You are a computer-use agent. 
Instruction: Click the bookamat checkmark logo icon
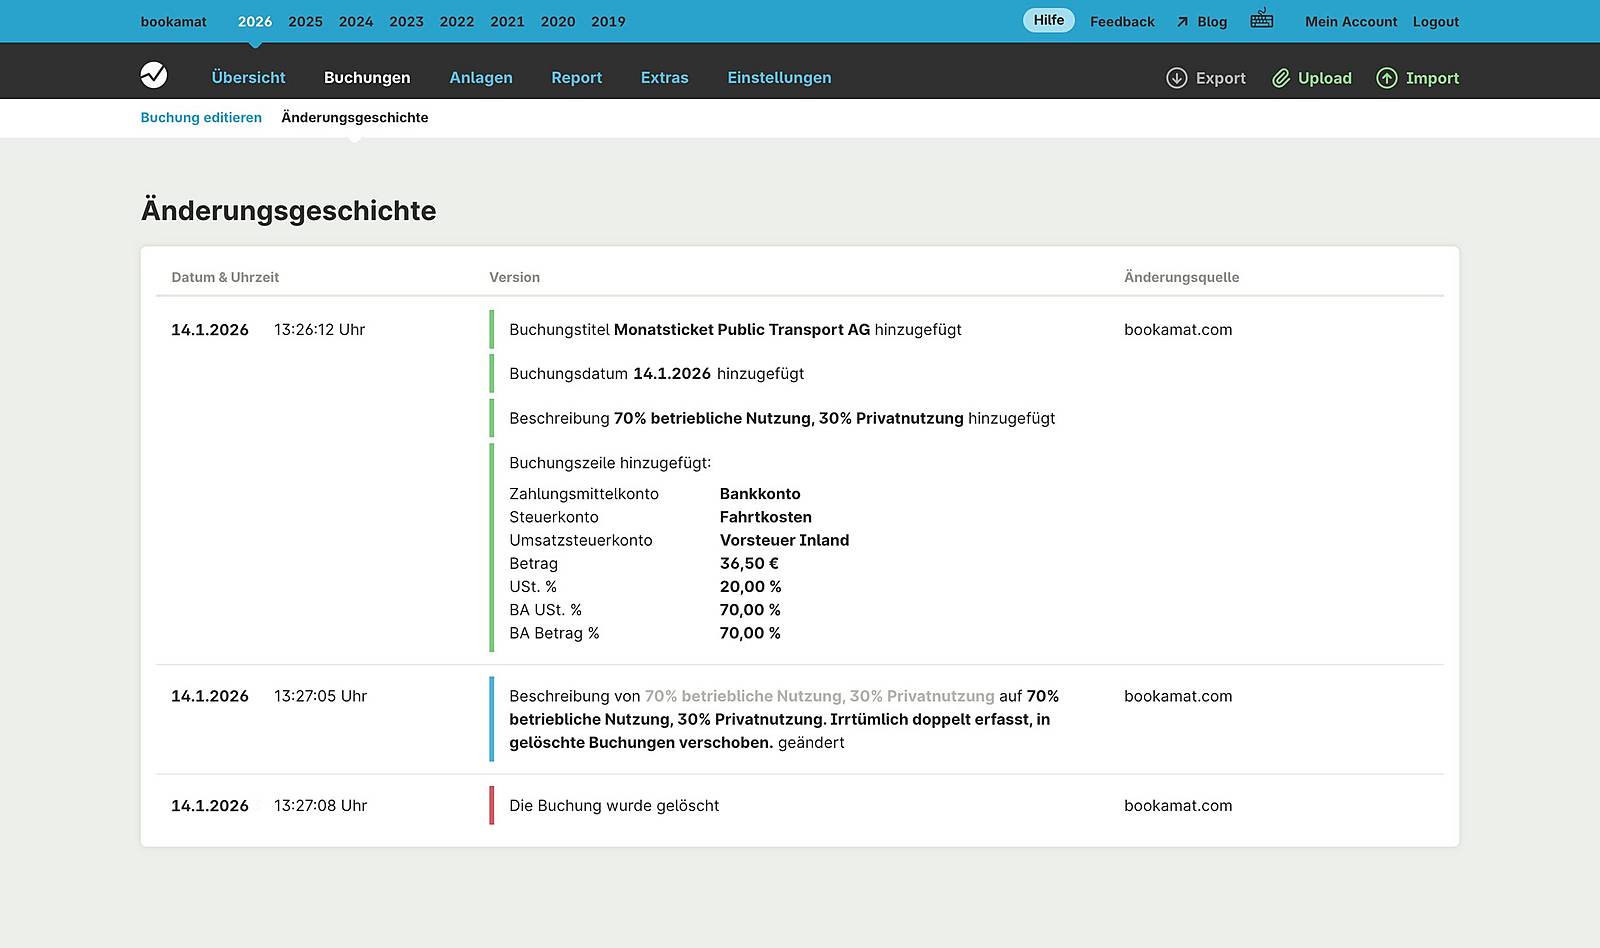tap(154, 76)
